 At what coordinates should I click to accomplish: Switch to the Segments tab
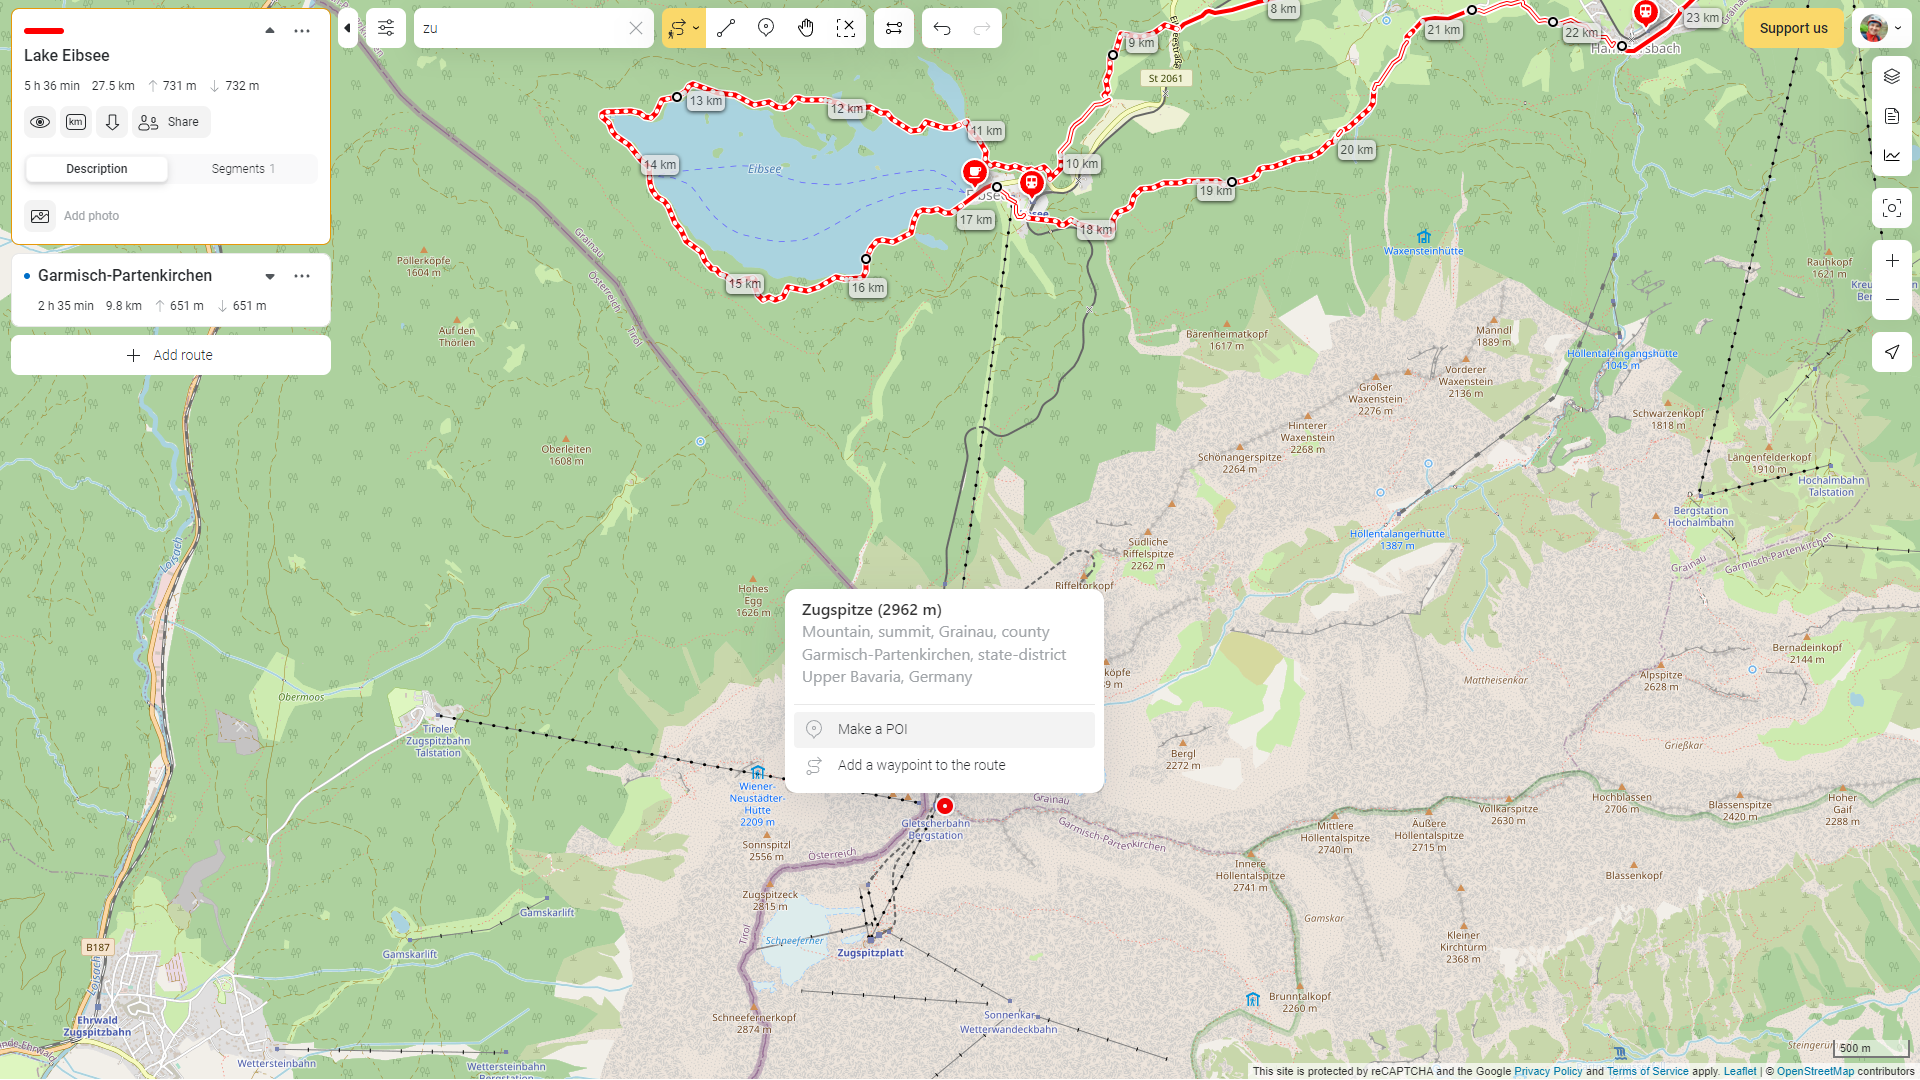pyautogui.click(x=243, y=169)
